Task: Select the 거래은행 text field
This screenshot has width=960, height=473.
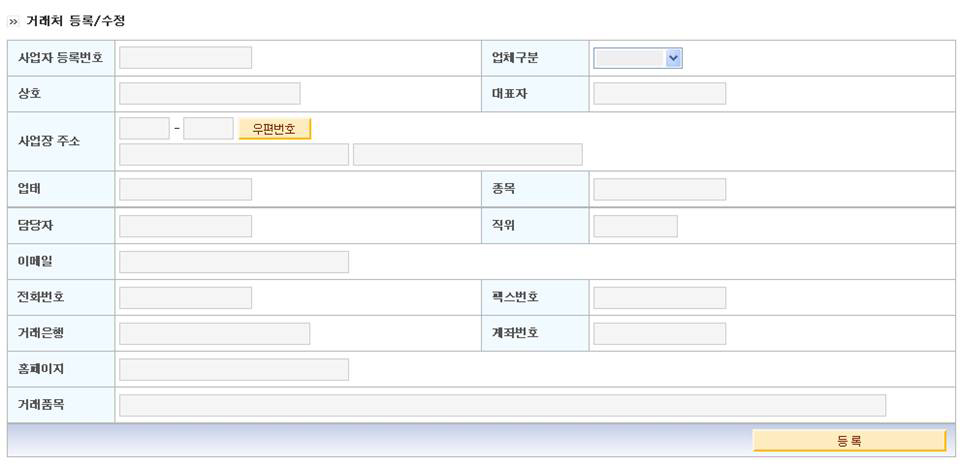Action: [x=214, y=334]
